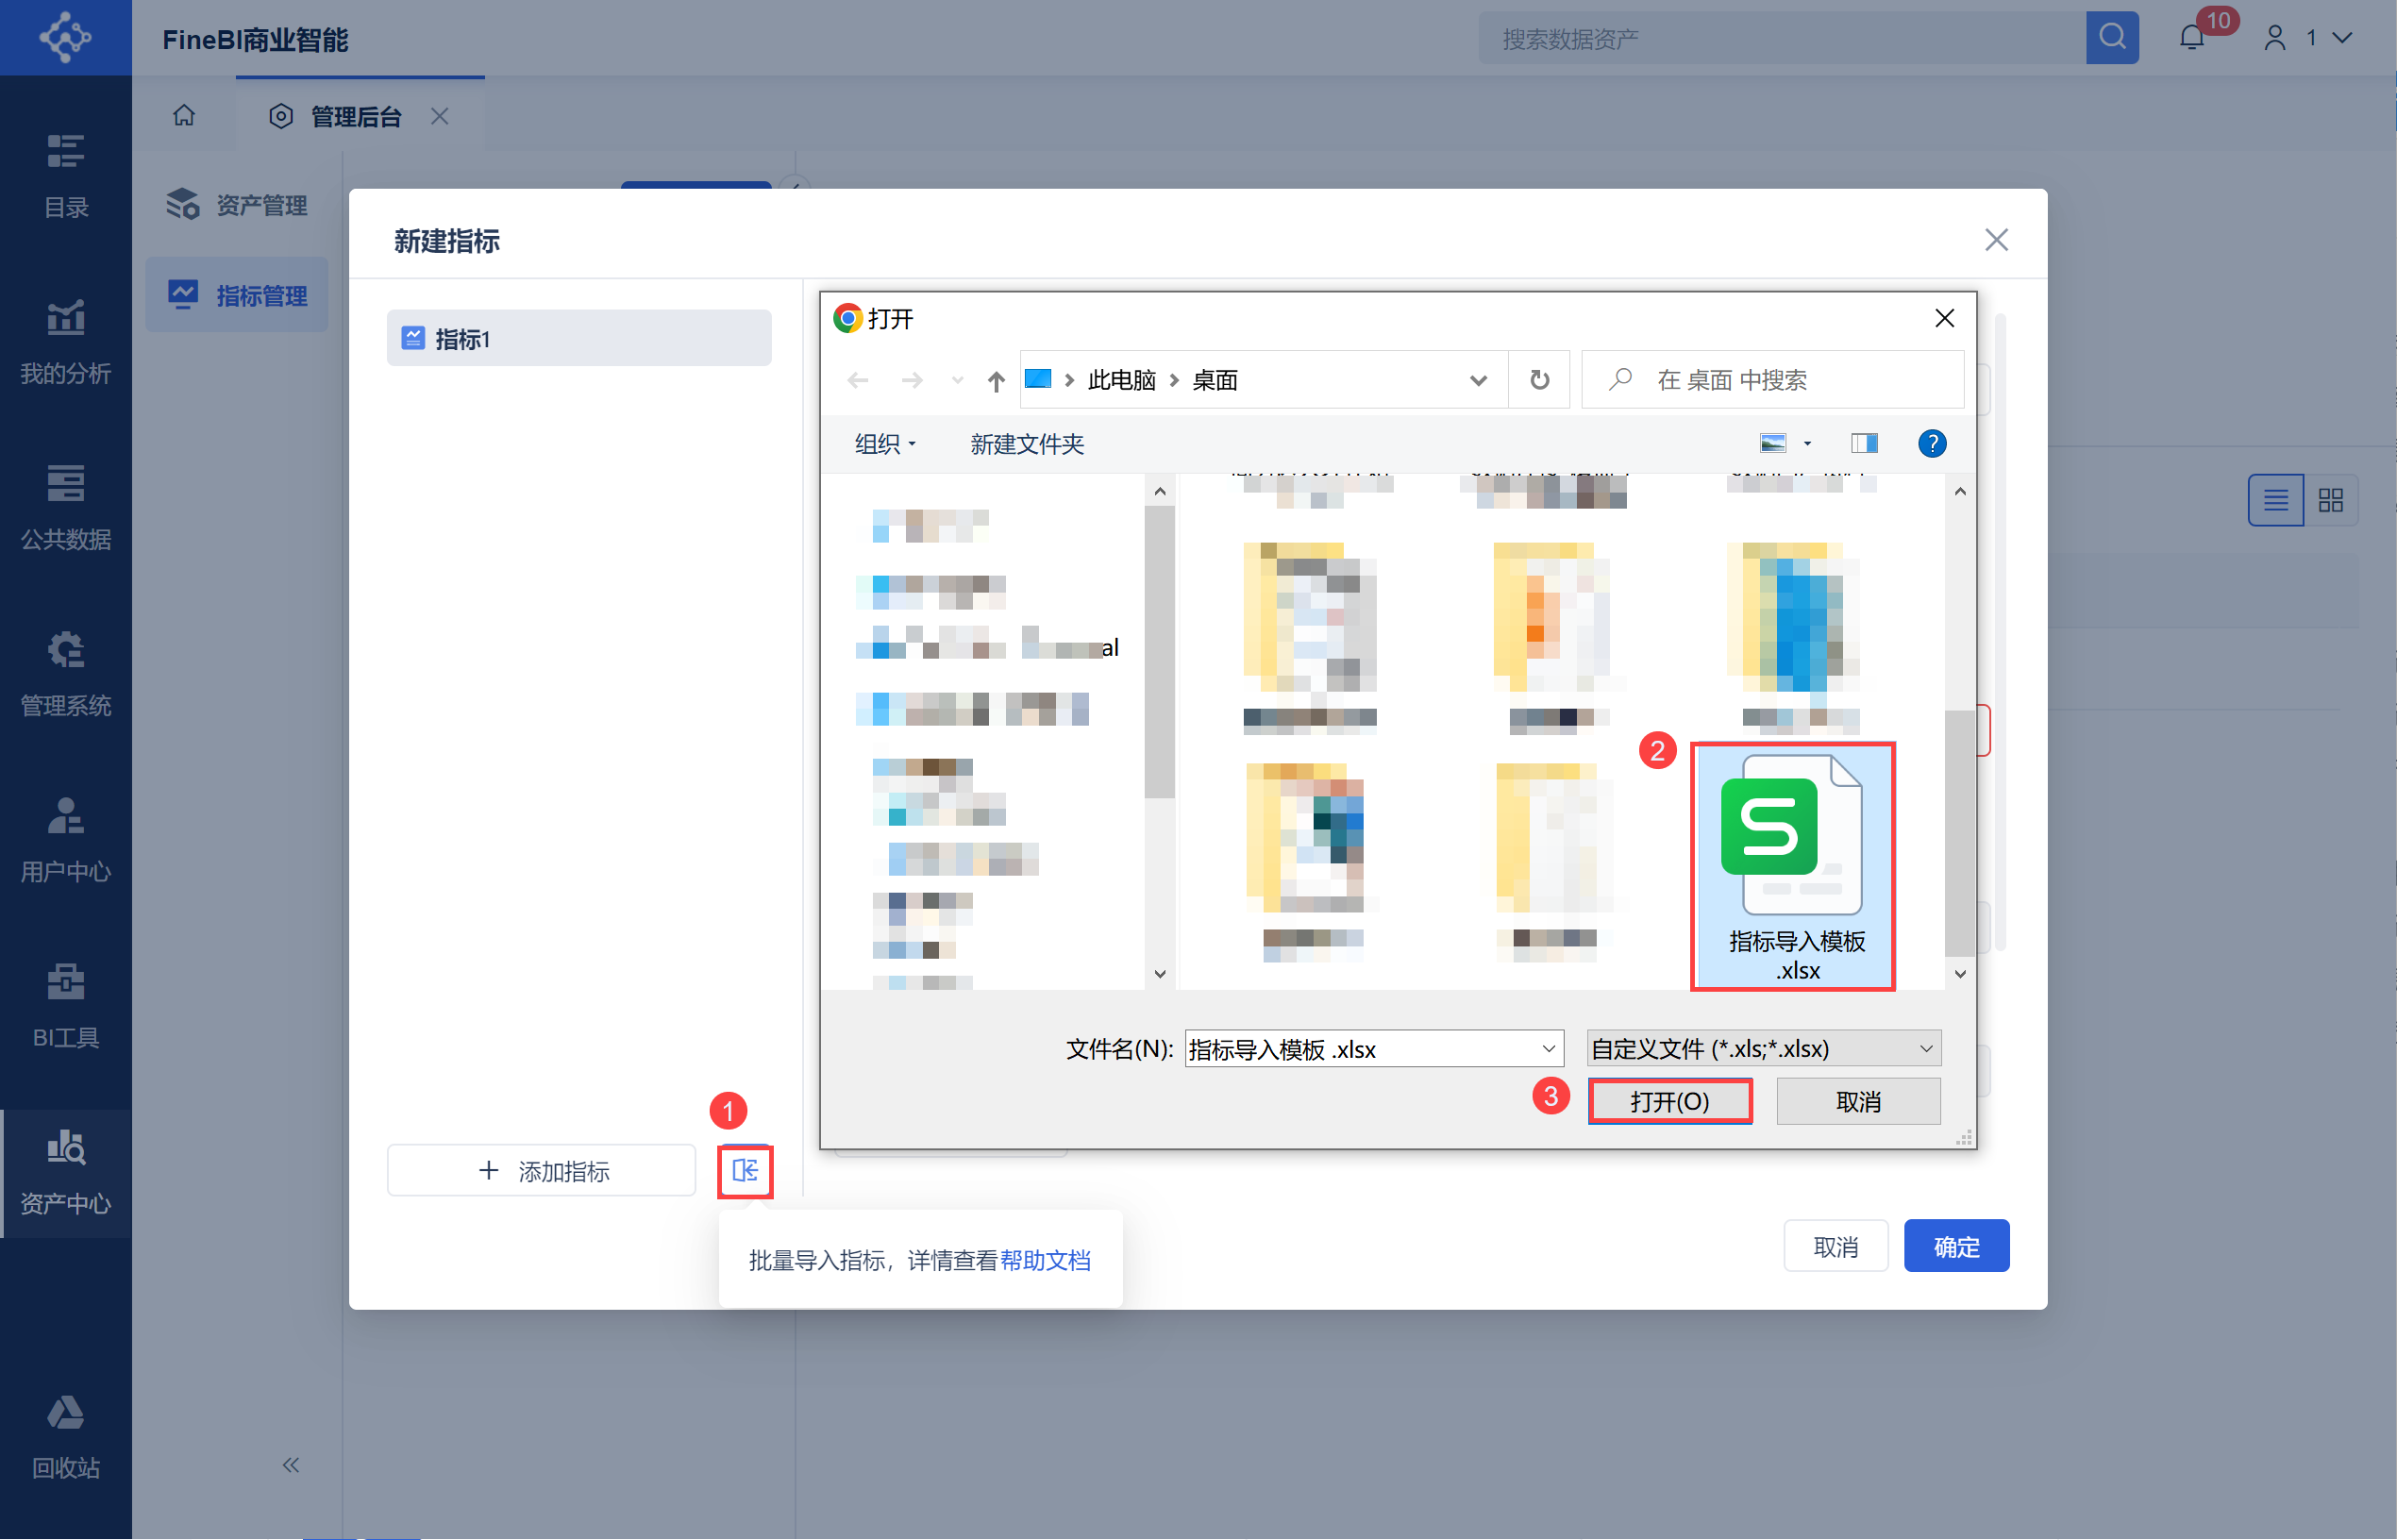Focus the 搜索数据资产 search field
Screen dimensions: 2397x1540
pyautogui.click(x=1781, y=38)
